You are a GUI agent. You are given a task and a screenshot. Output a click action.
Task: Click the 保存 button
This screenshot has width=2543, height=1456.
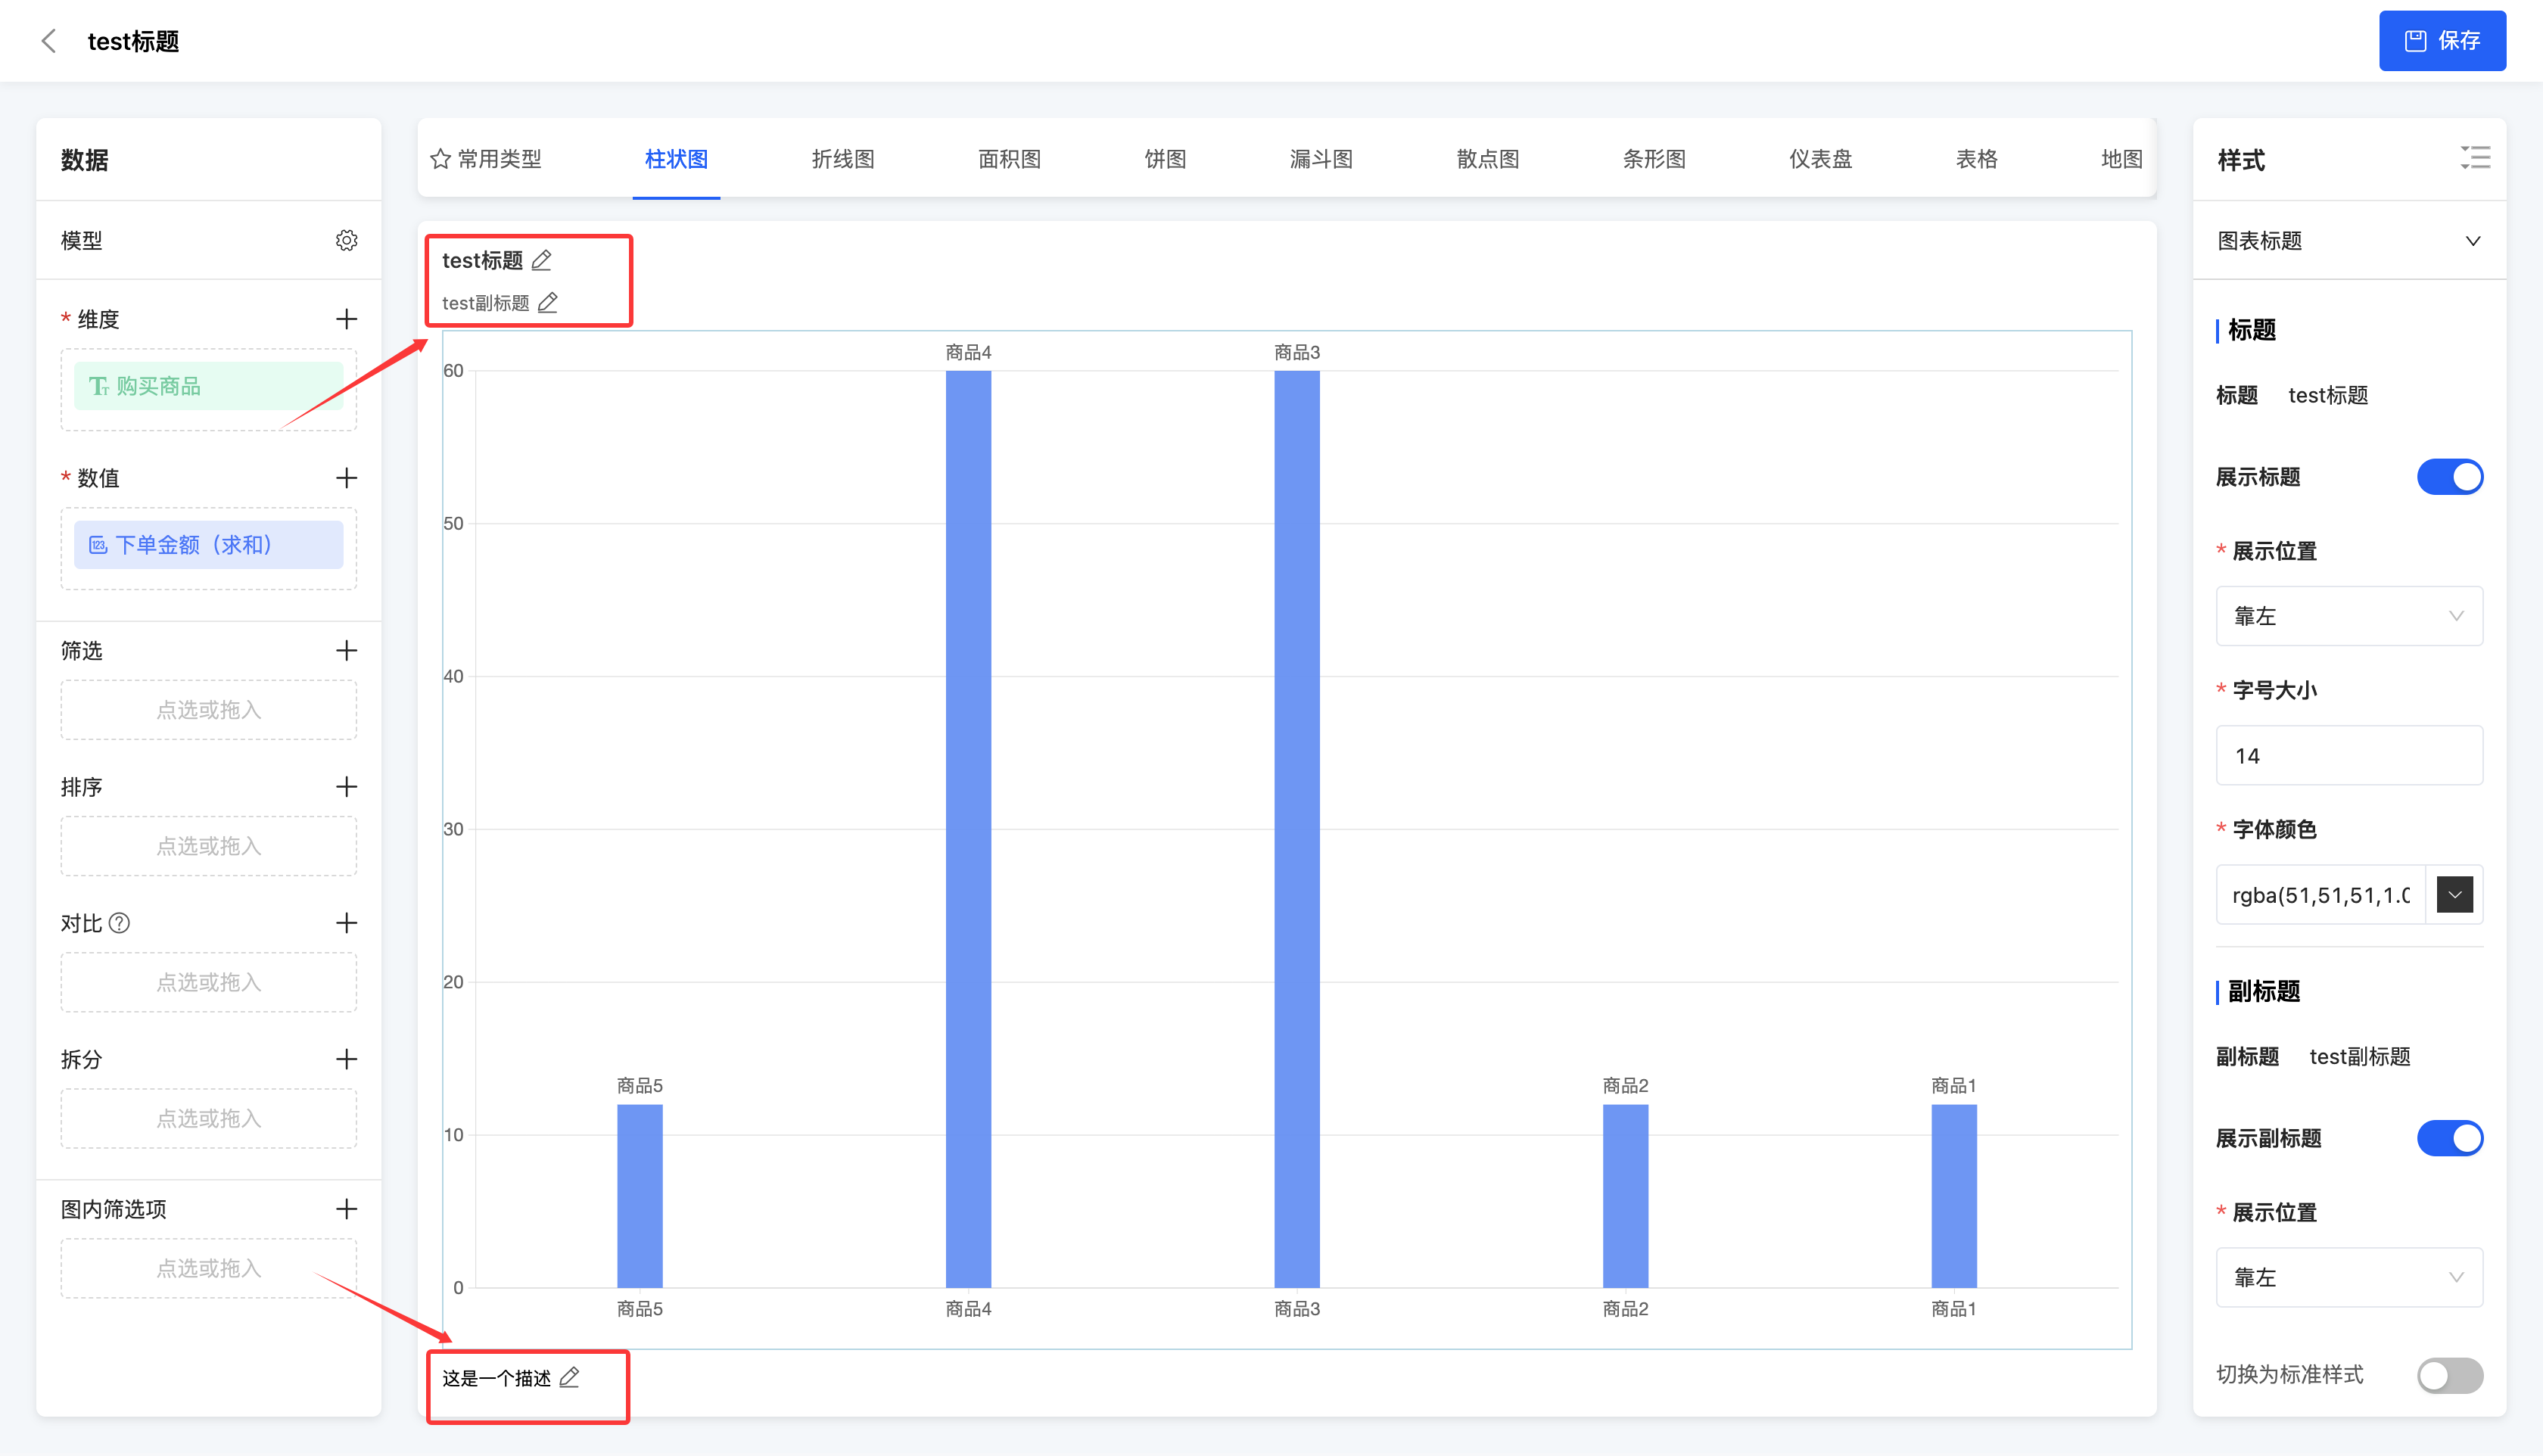(2441, 41)
